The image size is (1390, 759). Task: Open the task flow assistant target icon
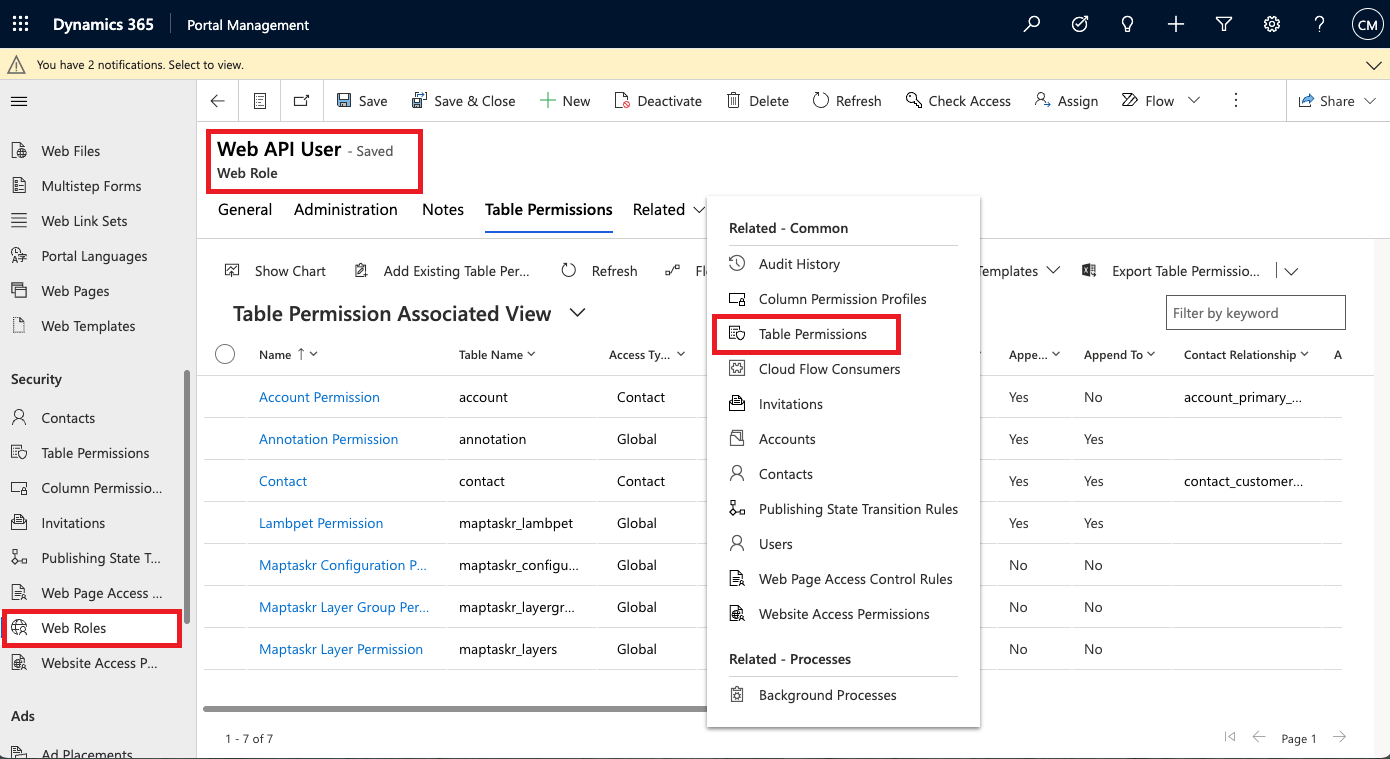coord(1080,24)
